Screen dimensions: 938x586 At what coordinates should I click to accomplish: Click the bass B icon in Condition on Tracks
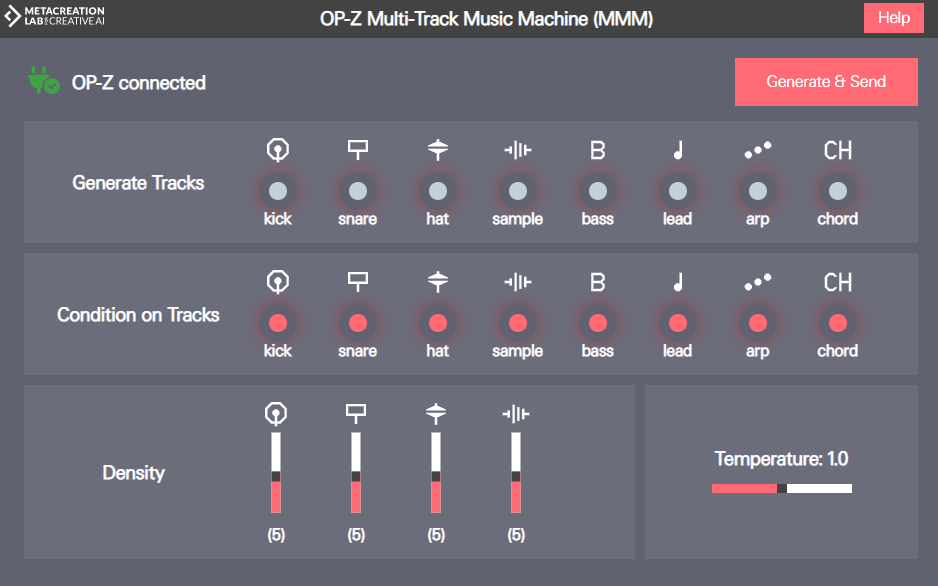pos(598,282)
